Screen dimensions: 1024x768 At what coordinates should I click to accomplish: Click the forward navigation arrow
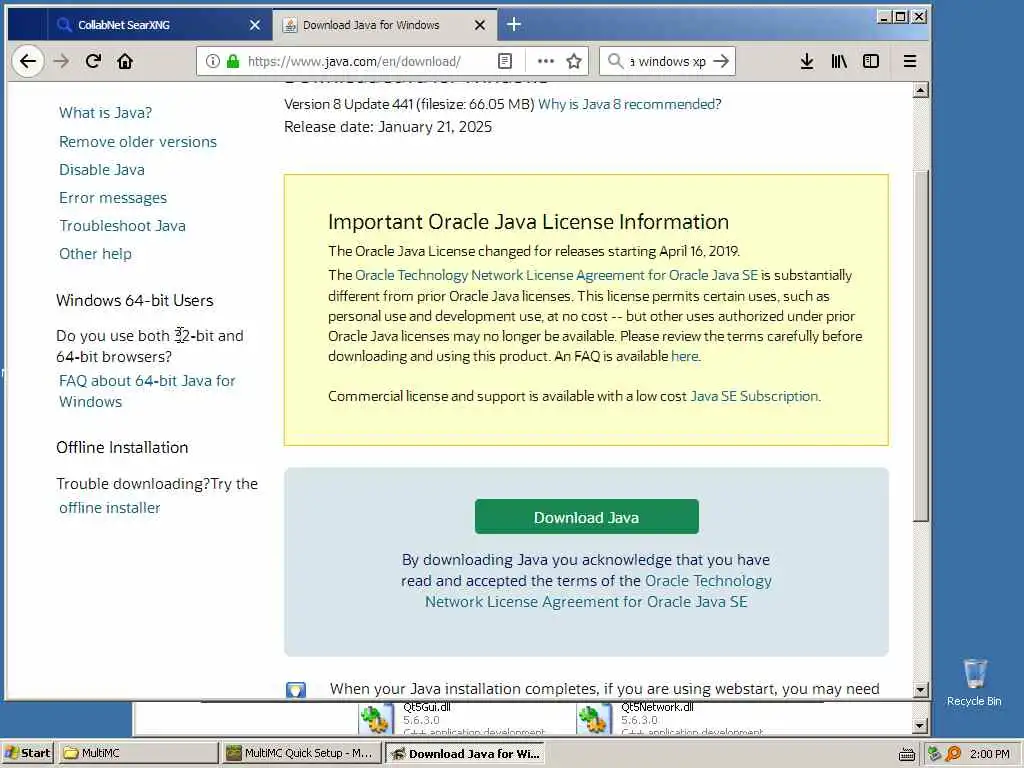click(61, 61)
